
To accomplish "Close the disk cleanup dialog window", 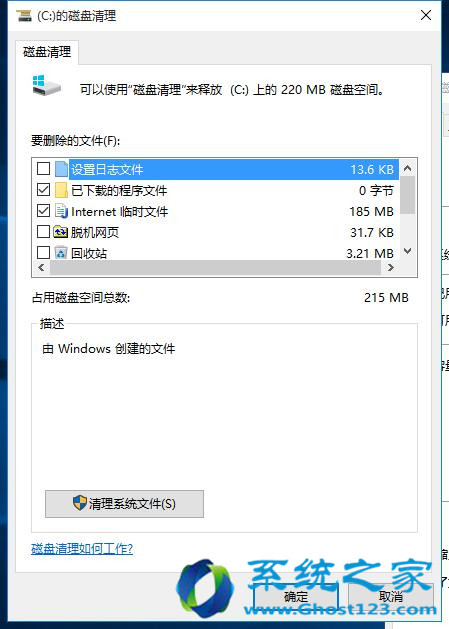I will pos(426,15).
